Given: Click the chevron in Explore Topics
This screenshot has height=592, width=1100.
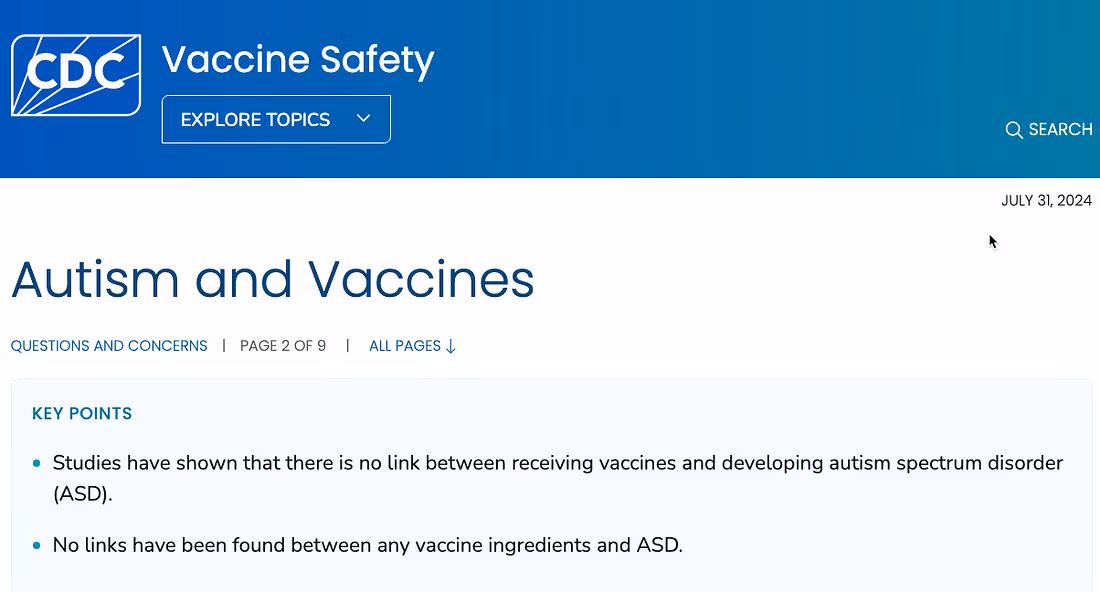Looking at the screenshot, I should (x=364, y=119).
